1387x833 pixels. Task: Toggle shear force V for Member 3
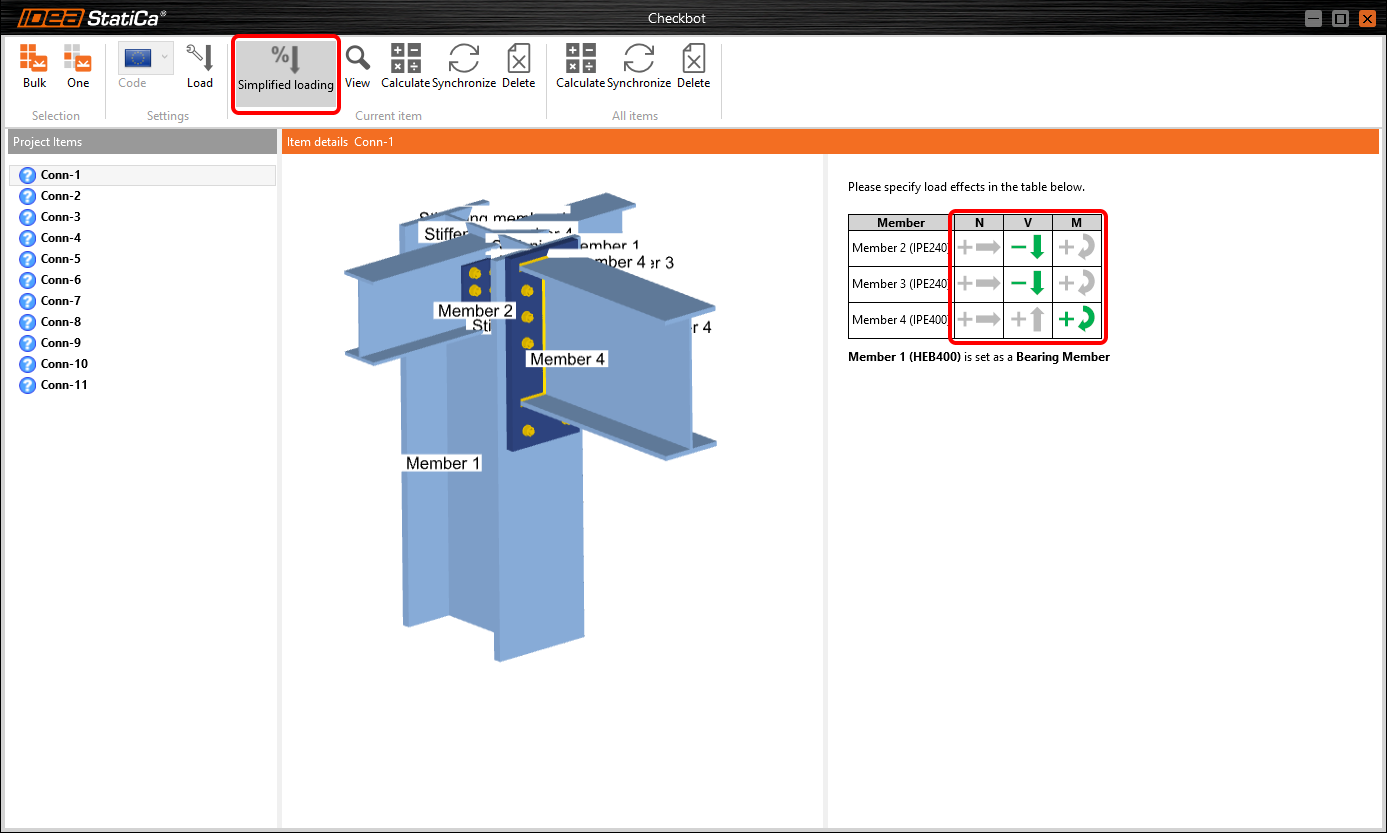[1028, 284]
